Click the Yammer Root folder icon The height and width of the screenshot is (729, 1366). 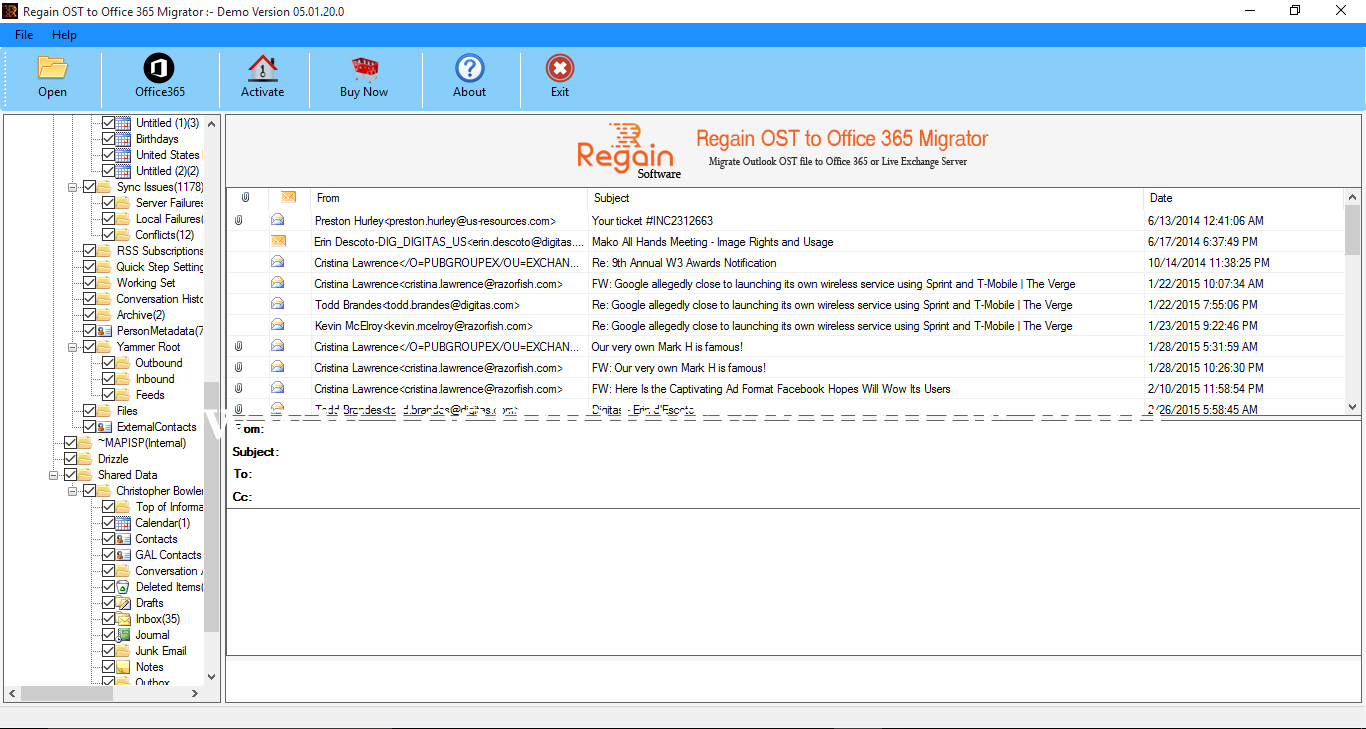coord(105,347)
